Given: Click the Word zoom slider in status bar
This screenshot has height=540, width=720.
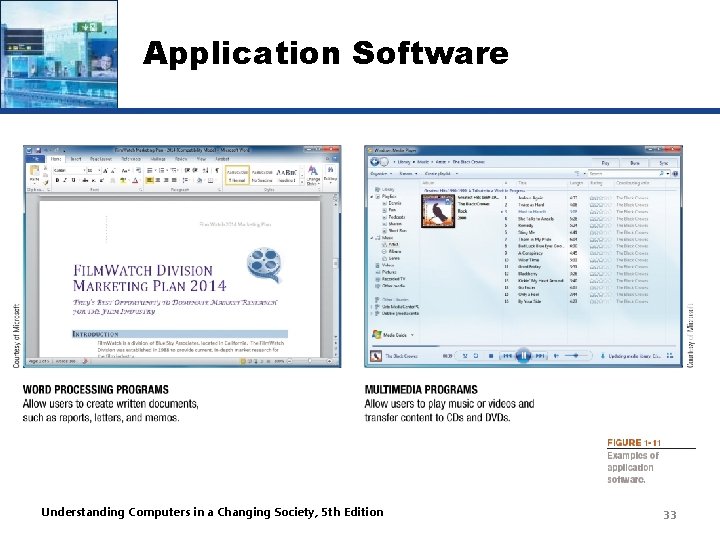Looking at the screenshot, I should click(x=310, y=361).
